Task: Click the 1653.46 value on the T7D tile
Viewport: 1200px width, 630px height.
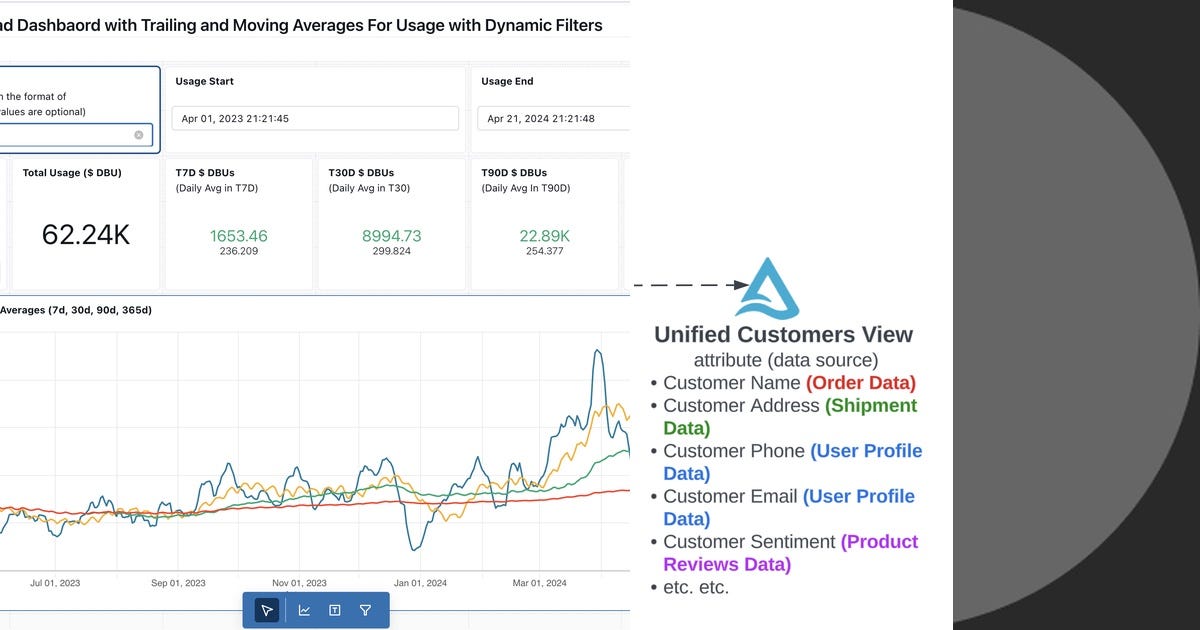Action: (237, 237)
